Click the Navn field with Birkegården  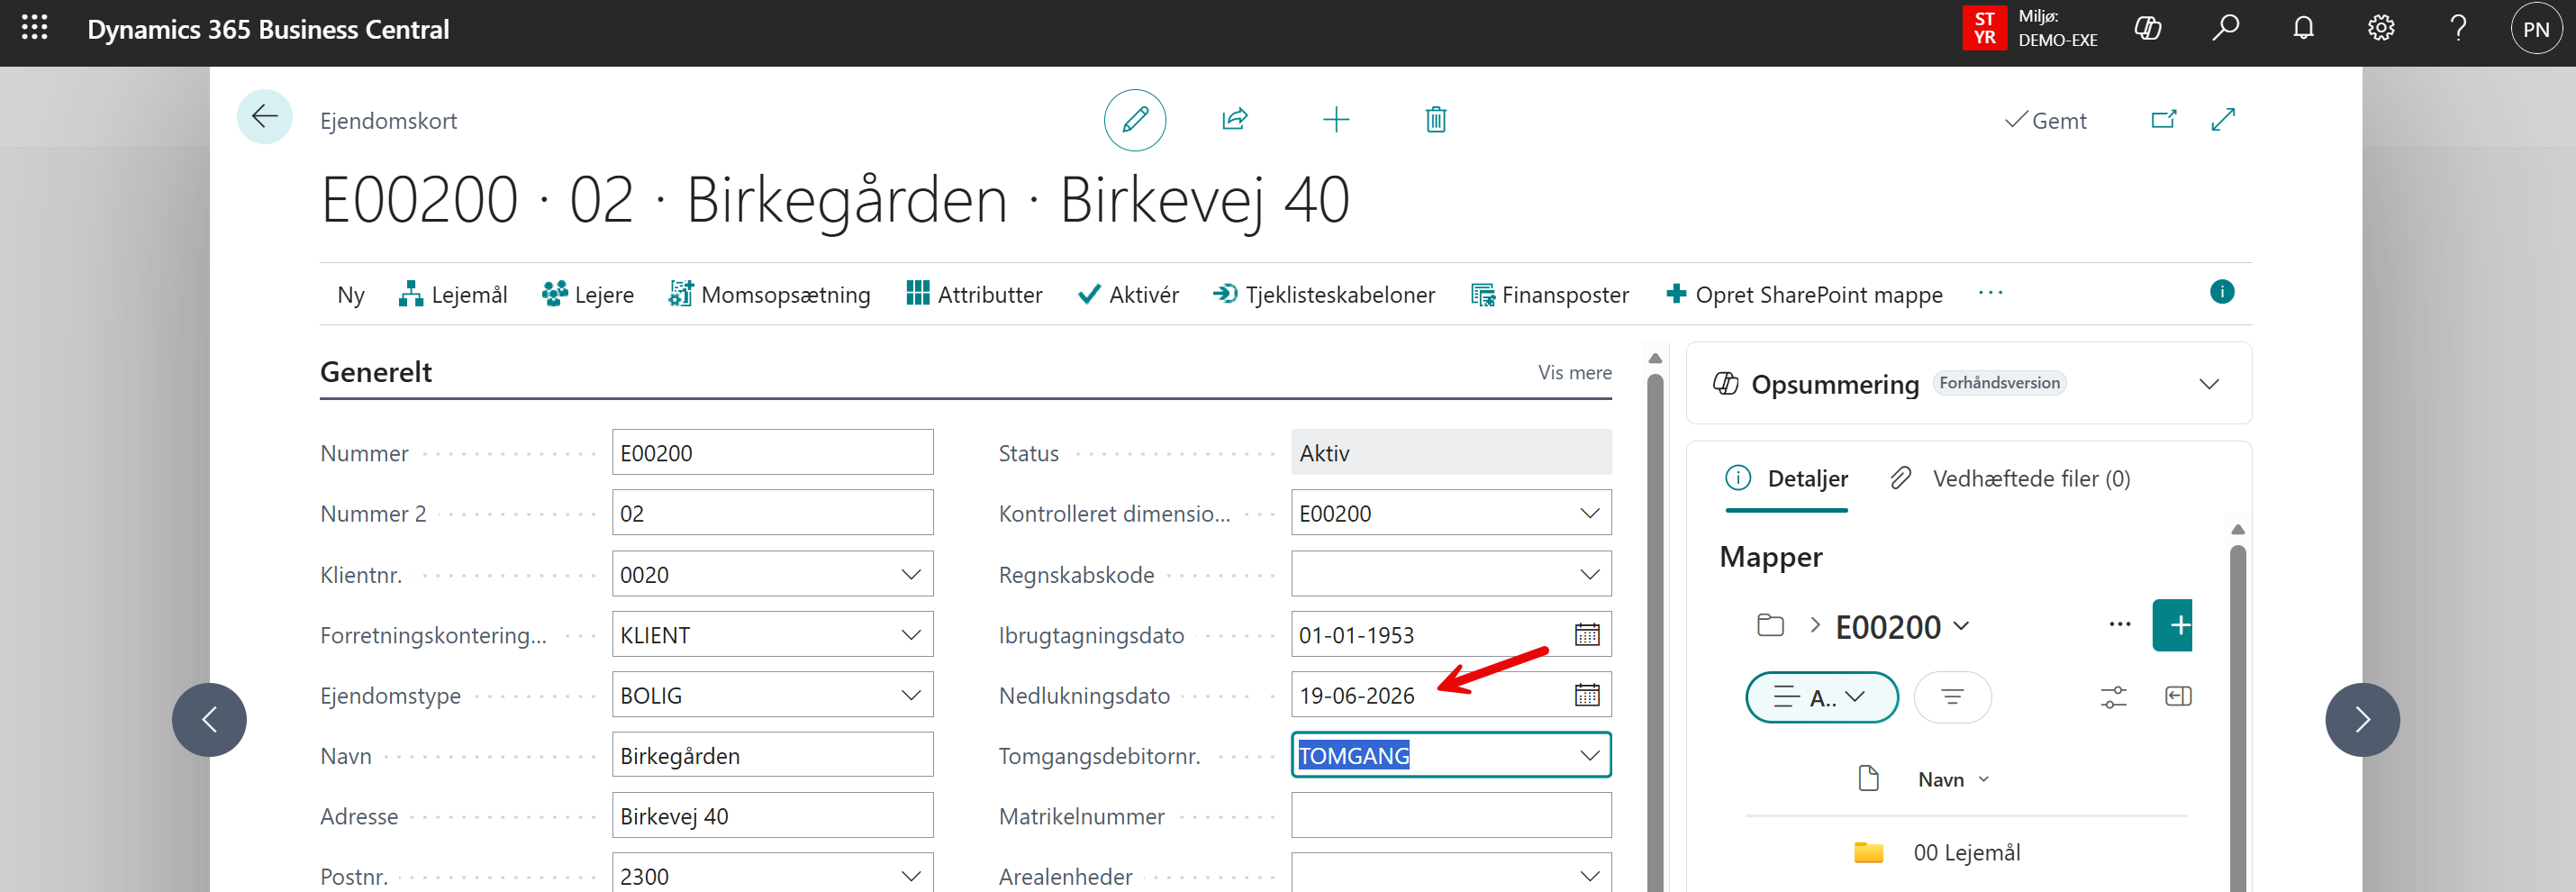(x=772, y=755)
